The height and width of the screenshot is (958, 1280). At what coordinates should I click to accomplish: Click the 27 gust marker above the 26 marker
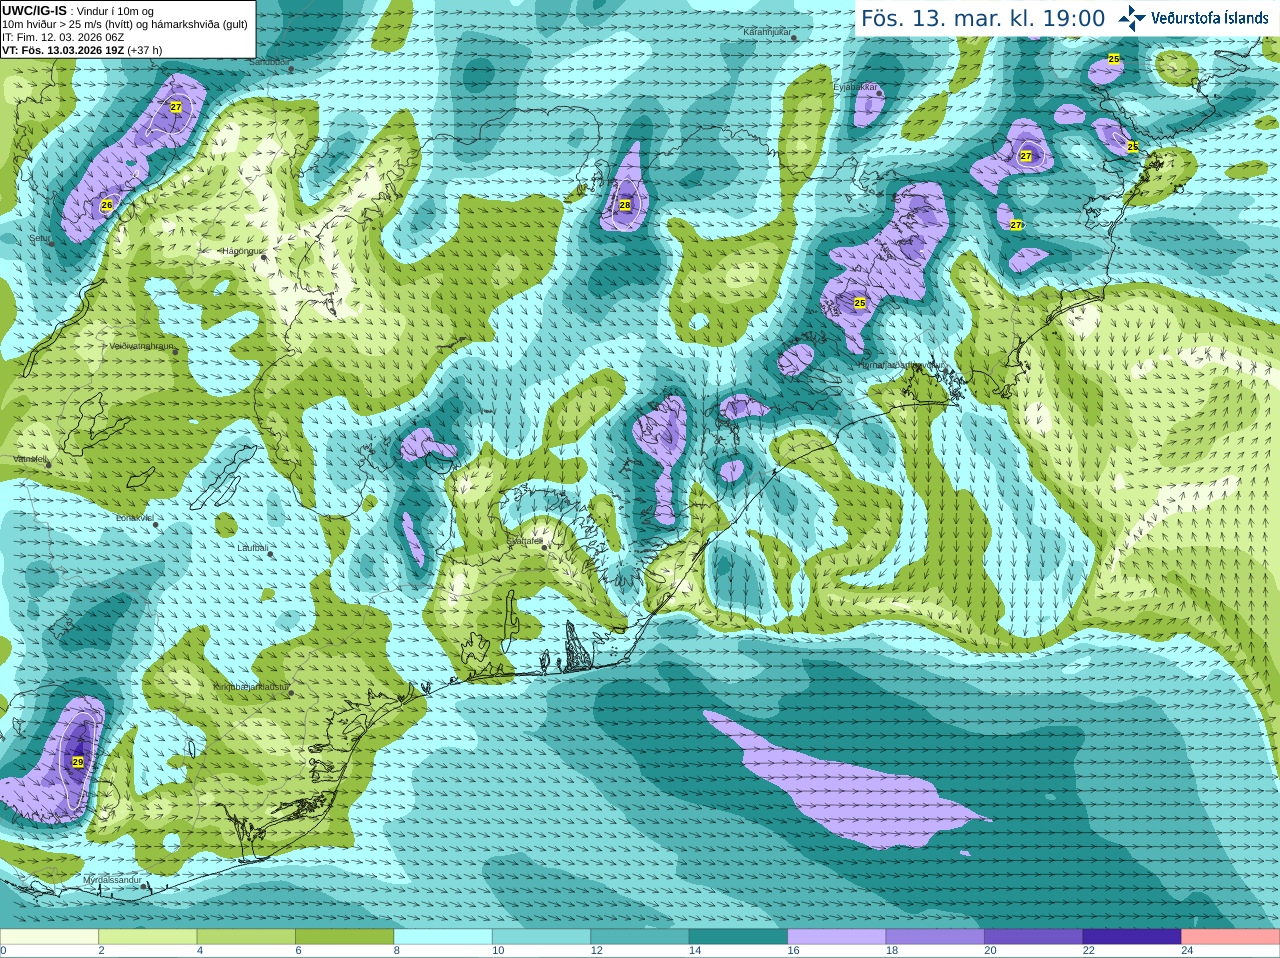(x=176, y=107)
